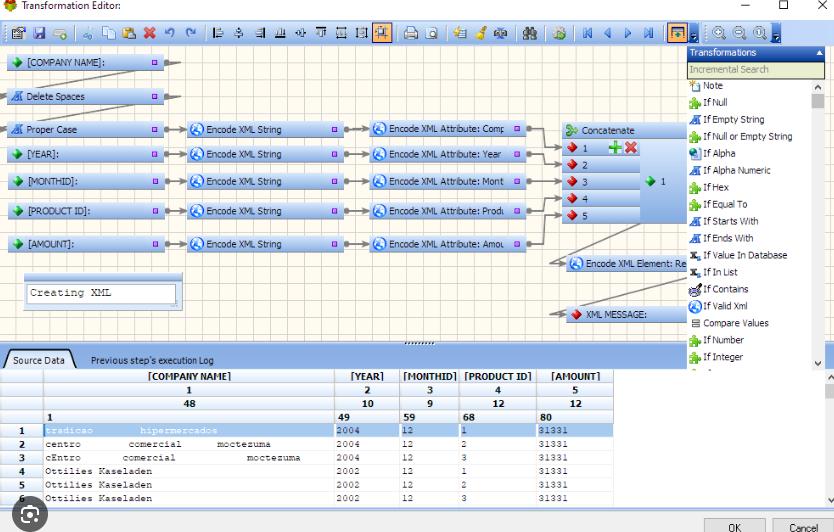834x532 pixels.
Task: Click the Undo arrow in the toolbar
Action: [170, 33]
